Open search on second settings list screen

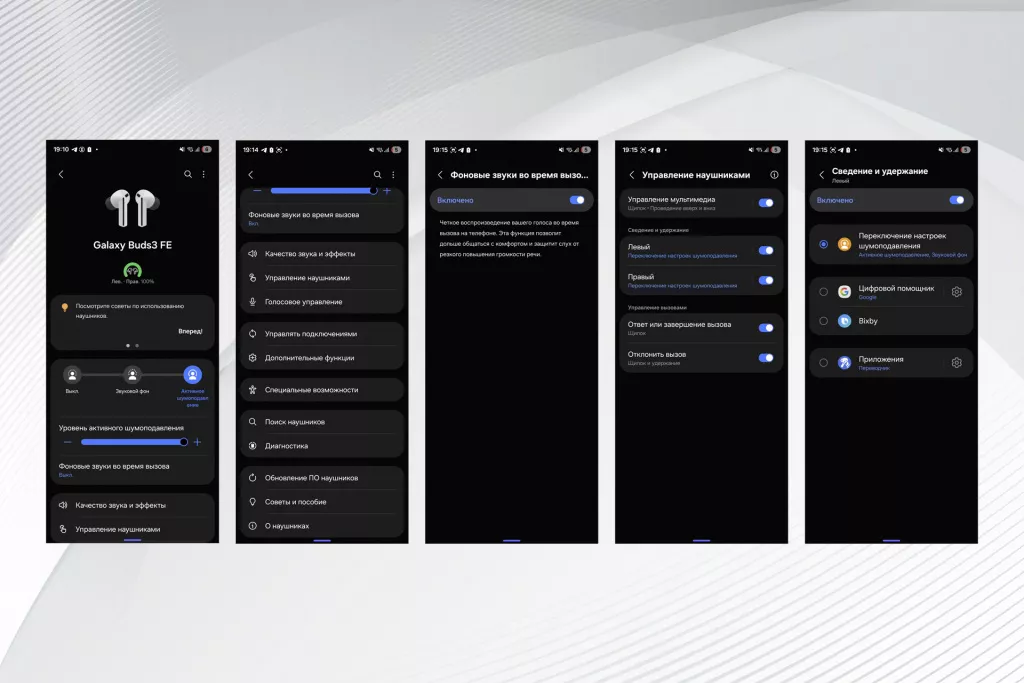pos(377,174)
